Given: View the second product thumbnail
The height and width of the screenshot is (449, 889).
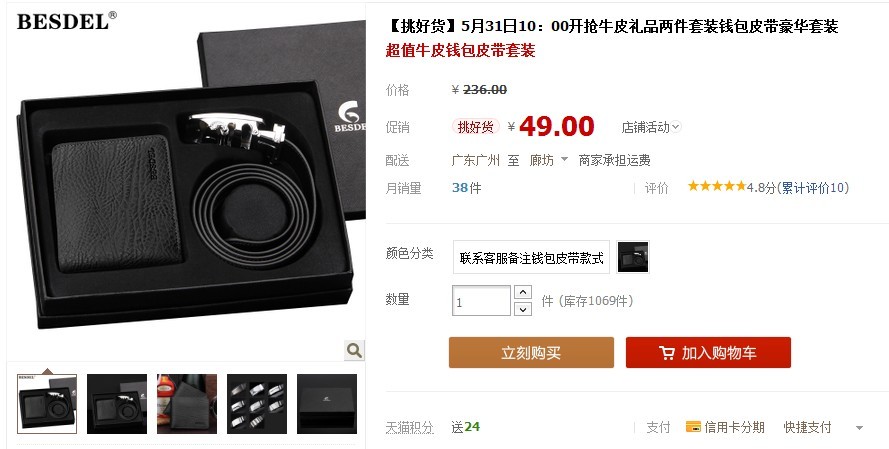Looking at the screenshot, I should pyautogui.click(x=117, y=404).
